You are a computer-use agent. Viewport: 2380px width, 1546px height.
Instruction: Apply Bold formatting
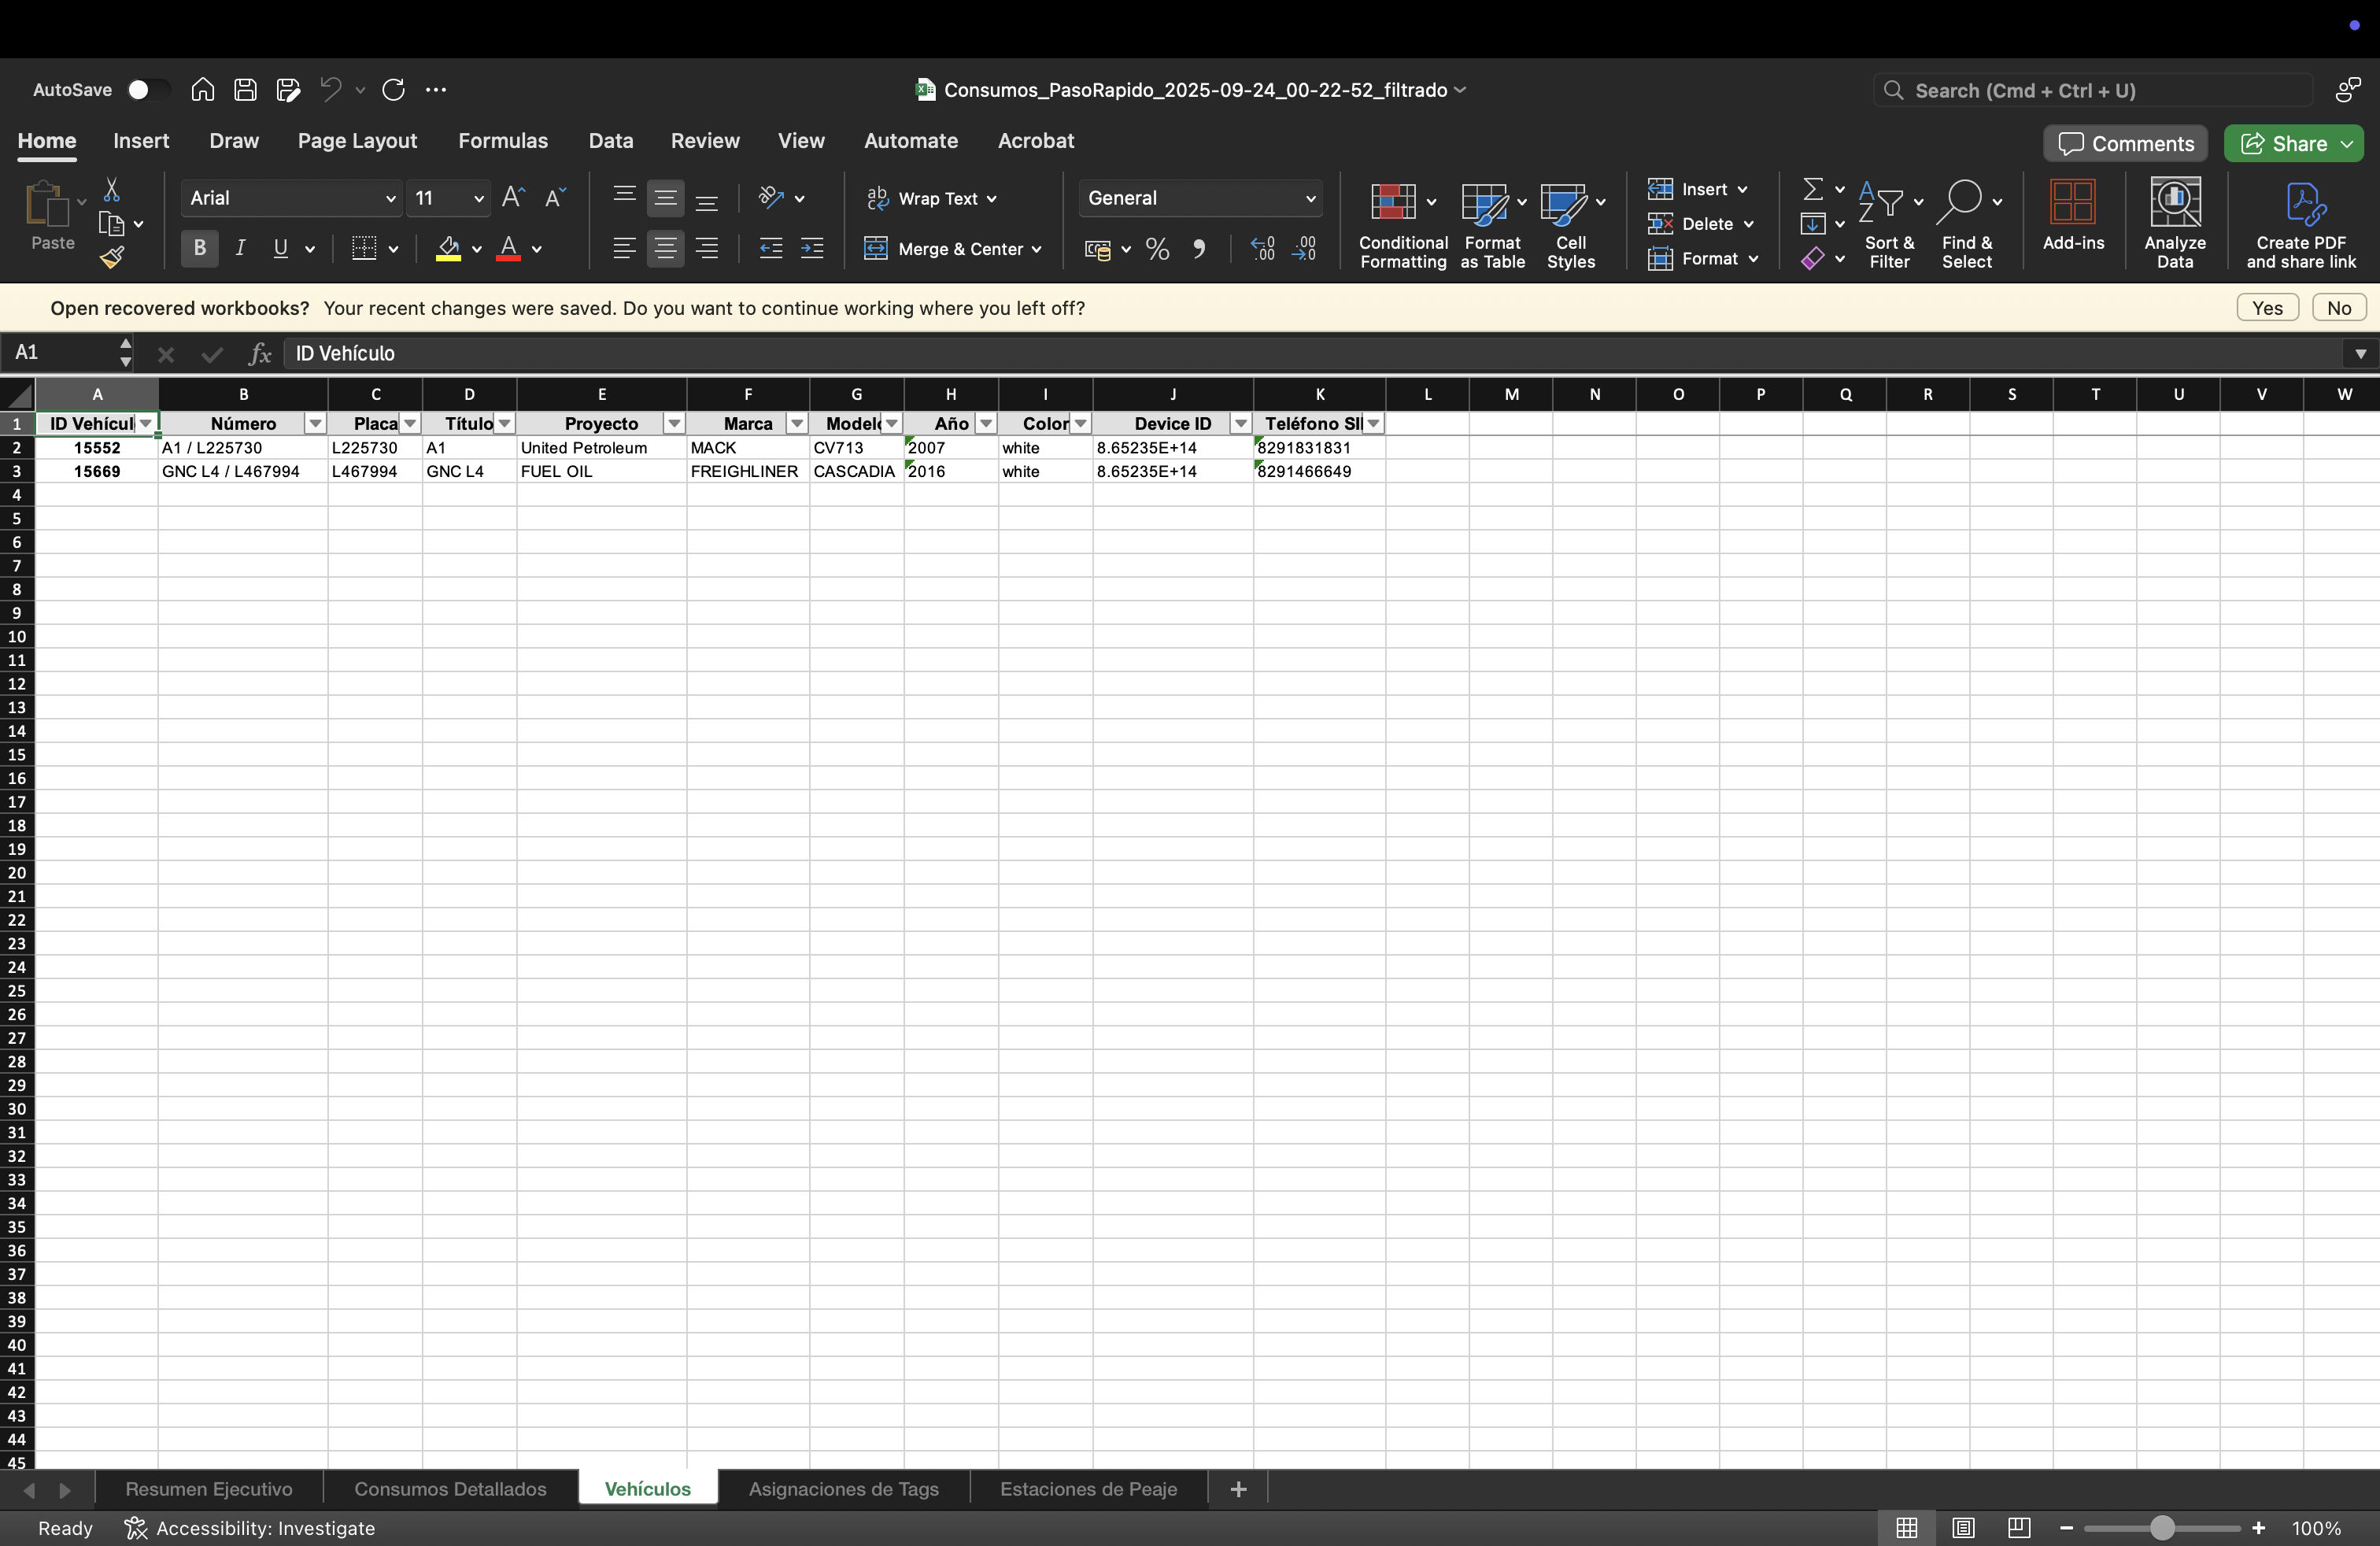click(x=199, y=248)
